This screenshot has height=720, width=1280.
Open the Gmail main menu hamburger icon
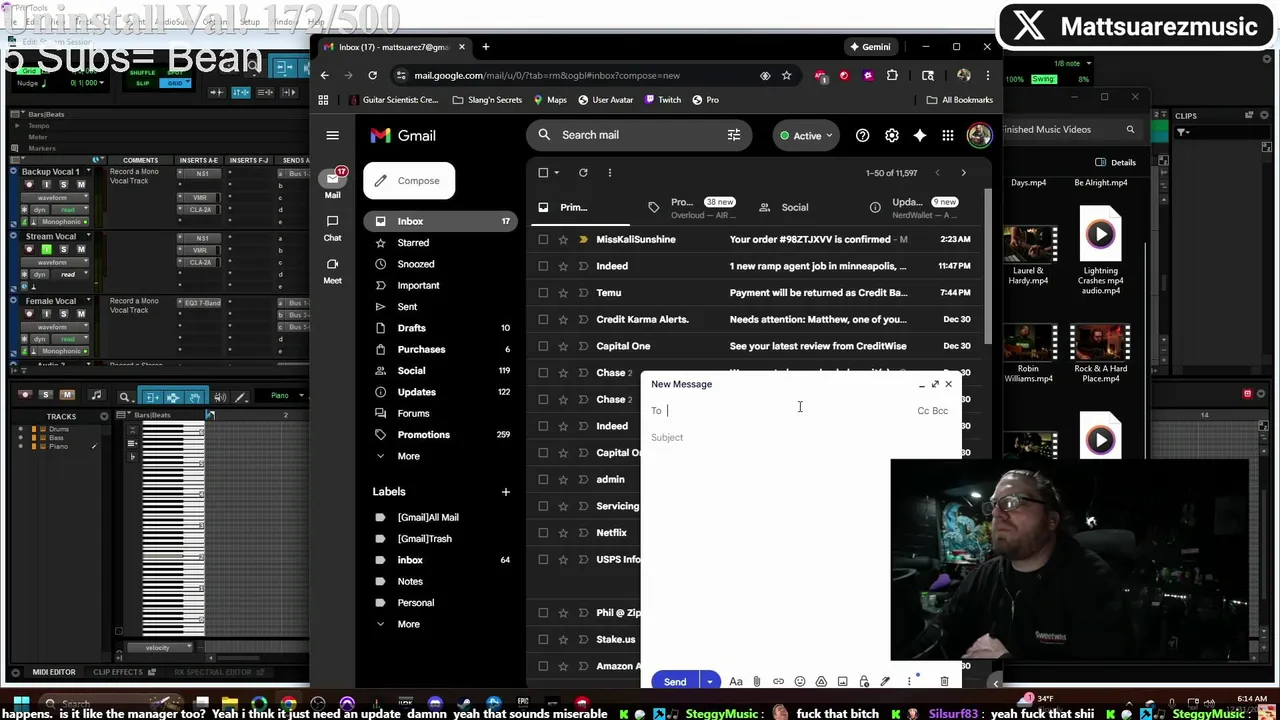[x=332, y=135]
